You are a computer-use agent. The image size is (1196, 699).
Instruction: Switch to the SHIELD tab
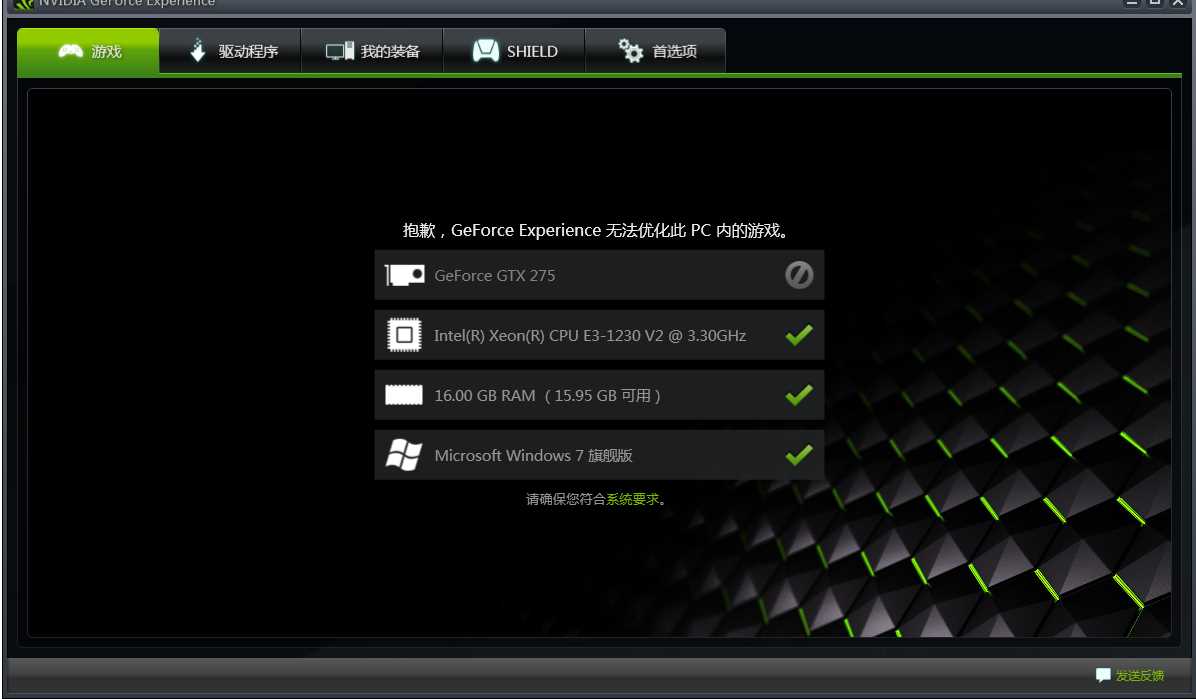coord(514,51)
